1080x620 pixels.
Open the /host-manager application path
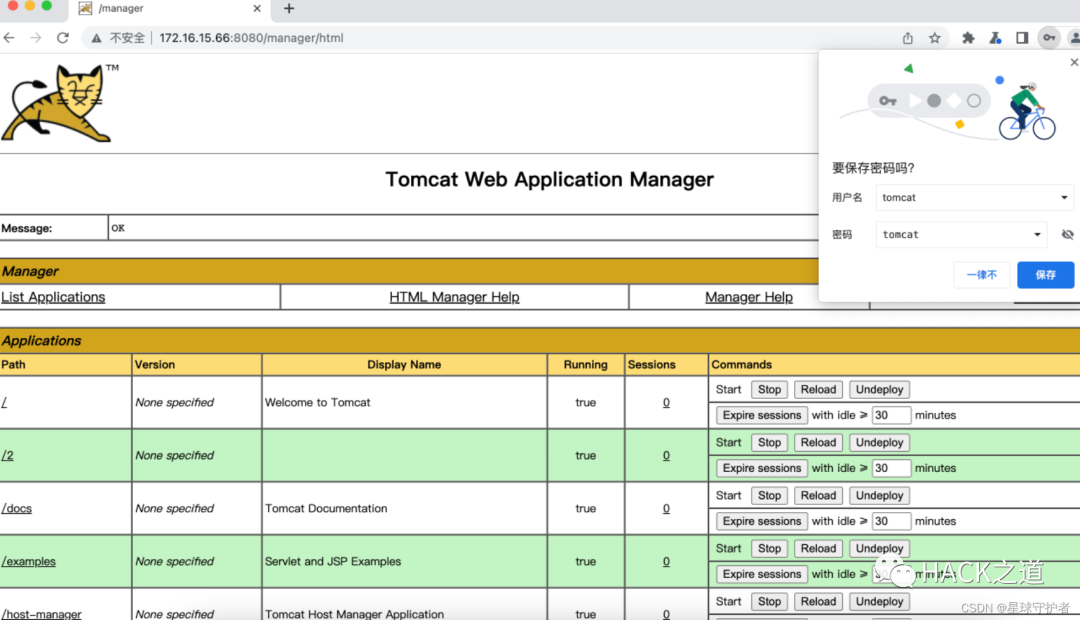(41, 614)
